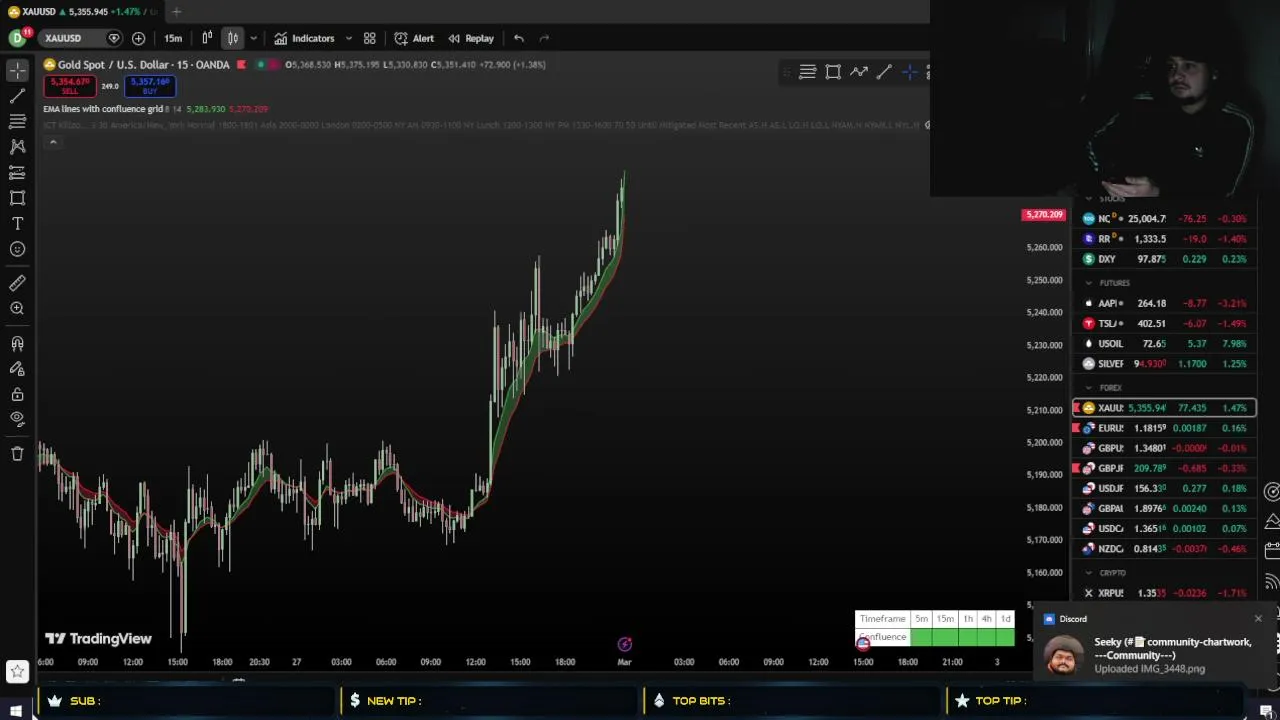Select the candles chart style icon
Screen dimensions: 1280x720
pos(233,38)
